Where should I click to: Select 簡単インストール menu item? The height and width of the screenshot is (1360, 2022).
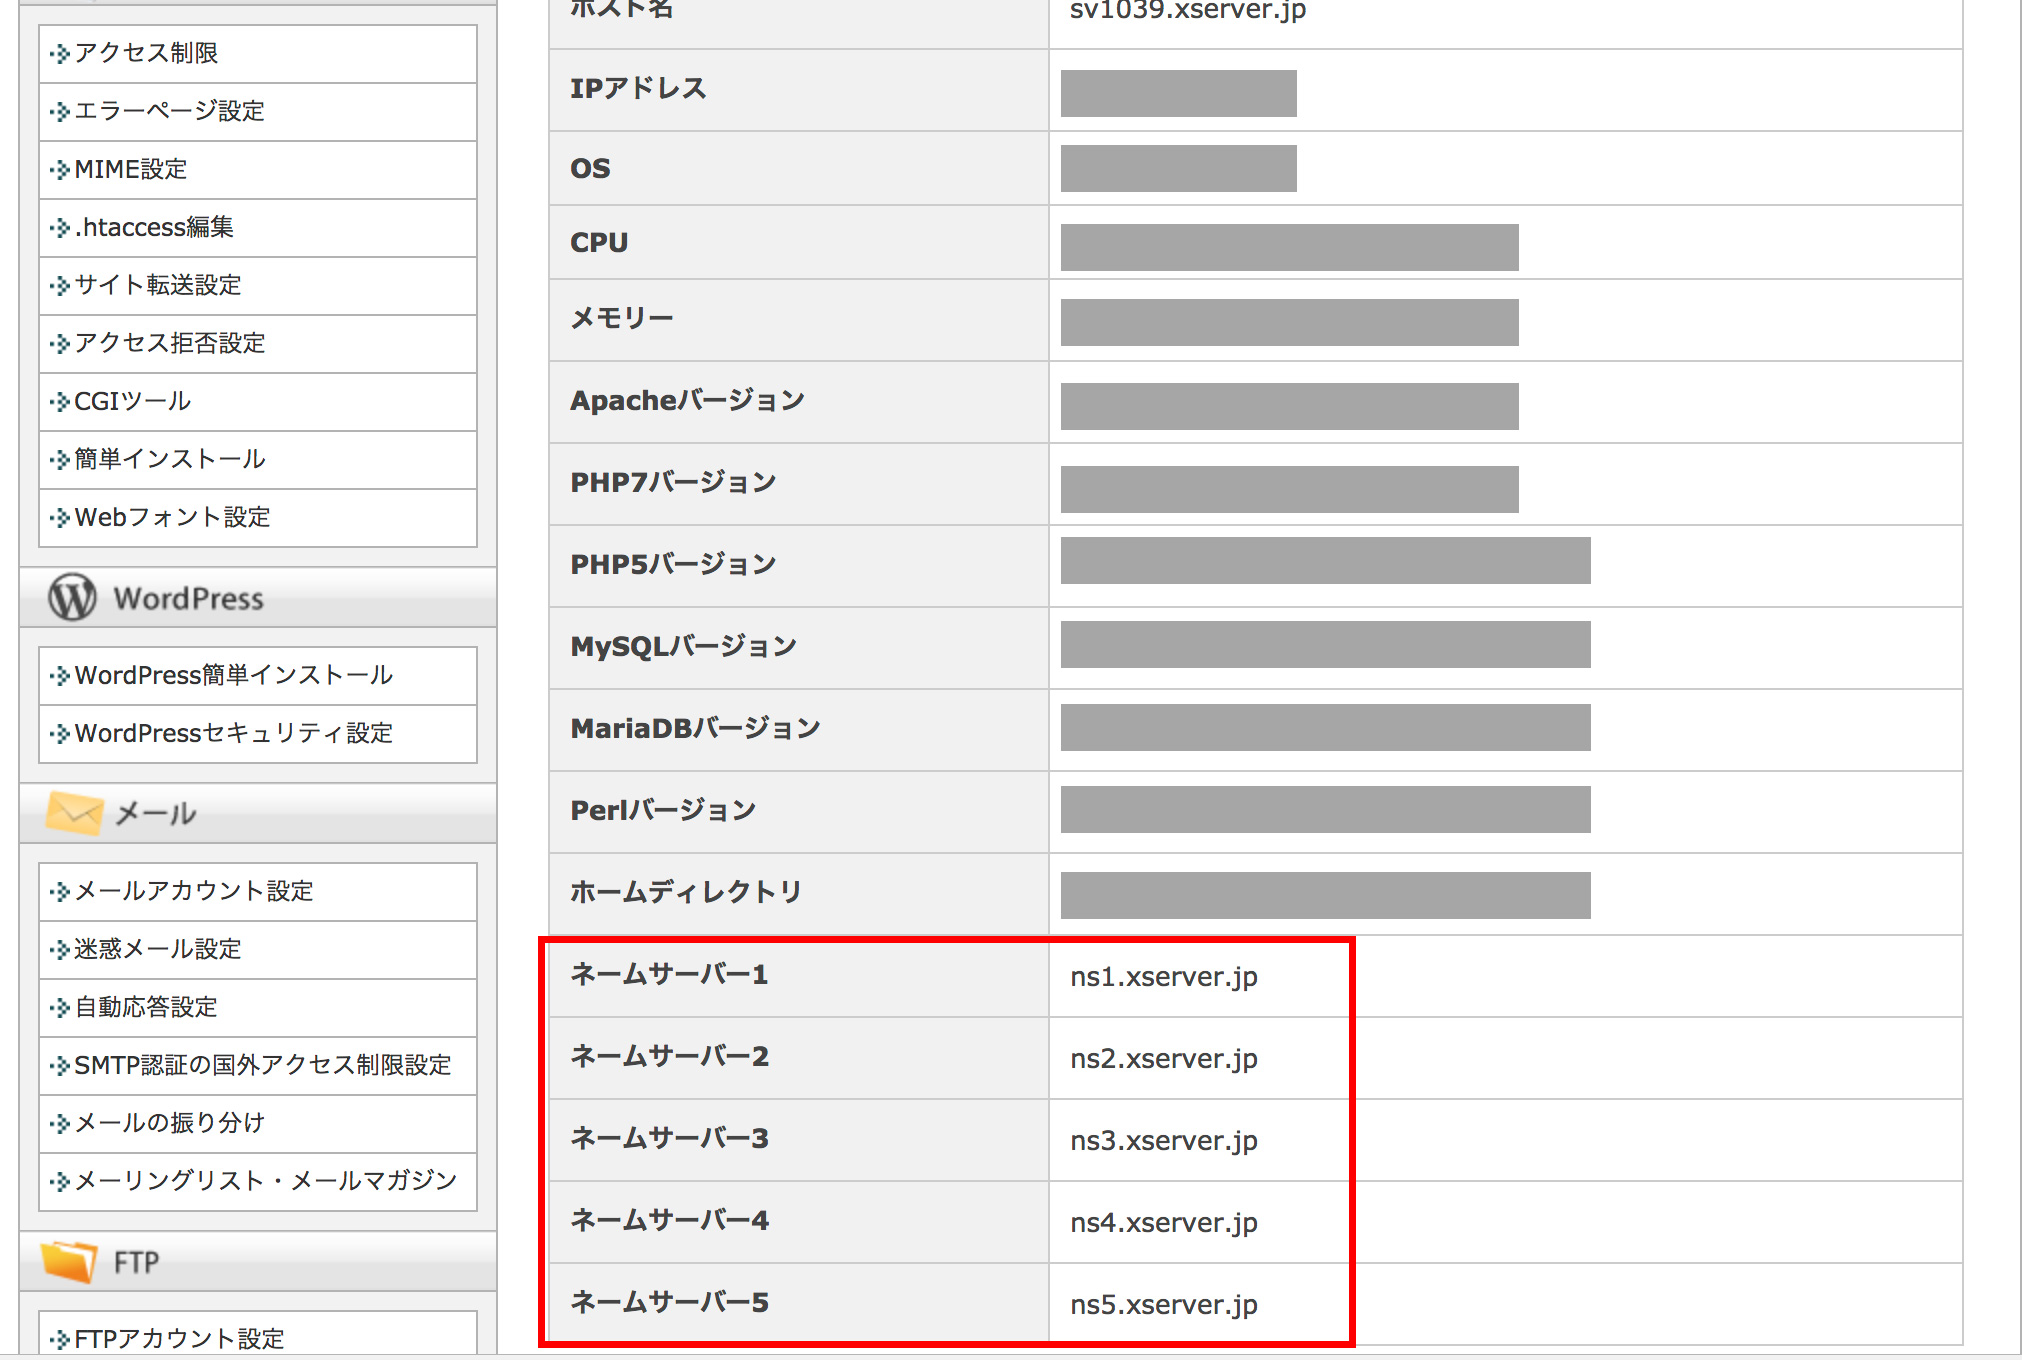tap(170, 459)
